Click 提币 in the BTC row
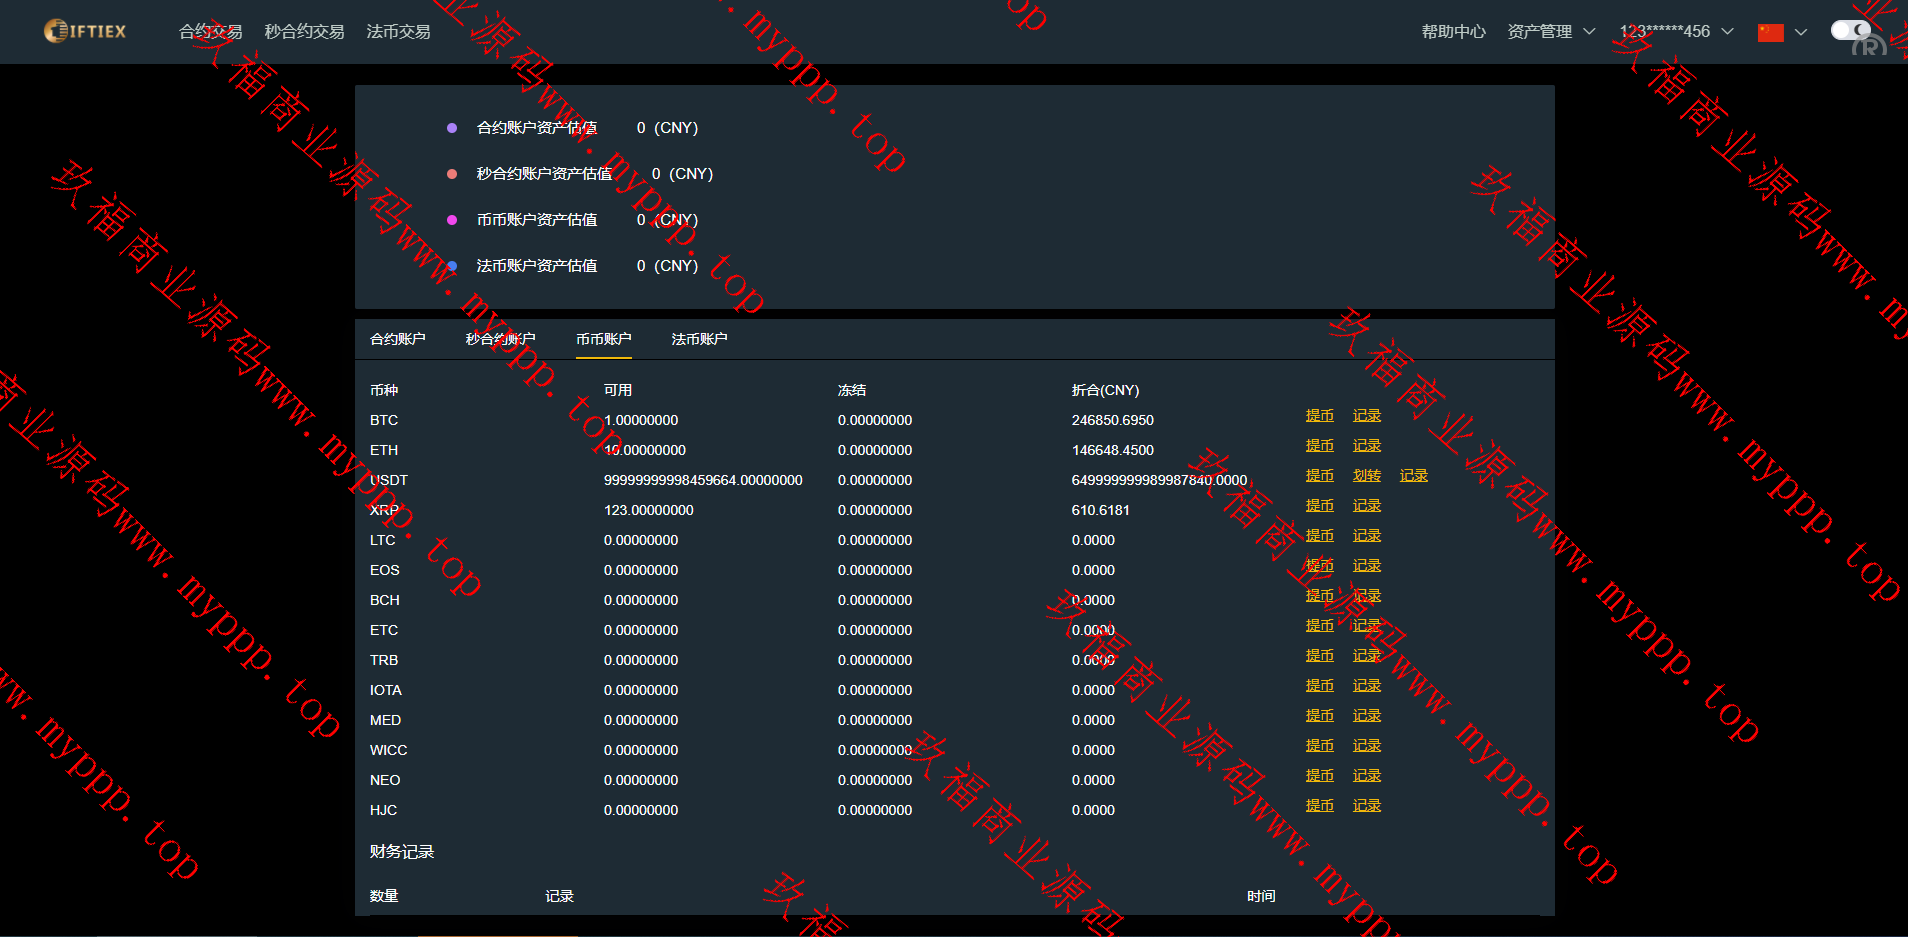 (1319, 416)
